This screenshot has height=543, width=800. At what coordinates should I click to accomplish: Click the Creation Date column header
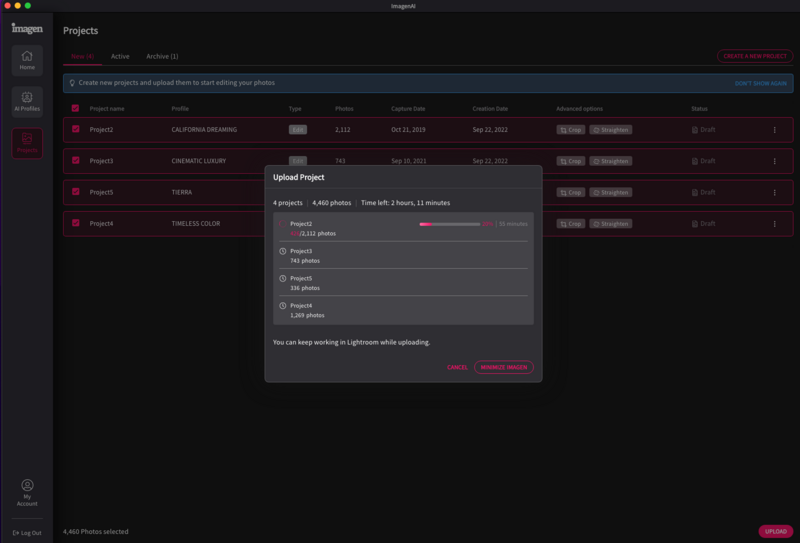coord(490,109)
